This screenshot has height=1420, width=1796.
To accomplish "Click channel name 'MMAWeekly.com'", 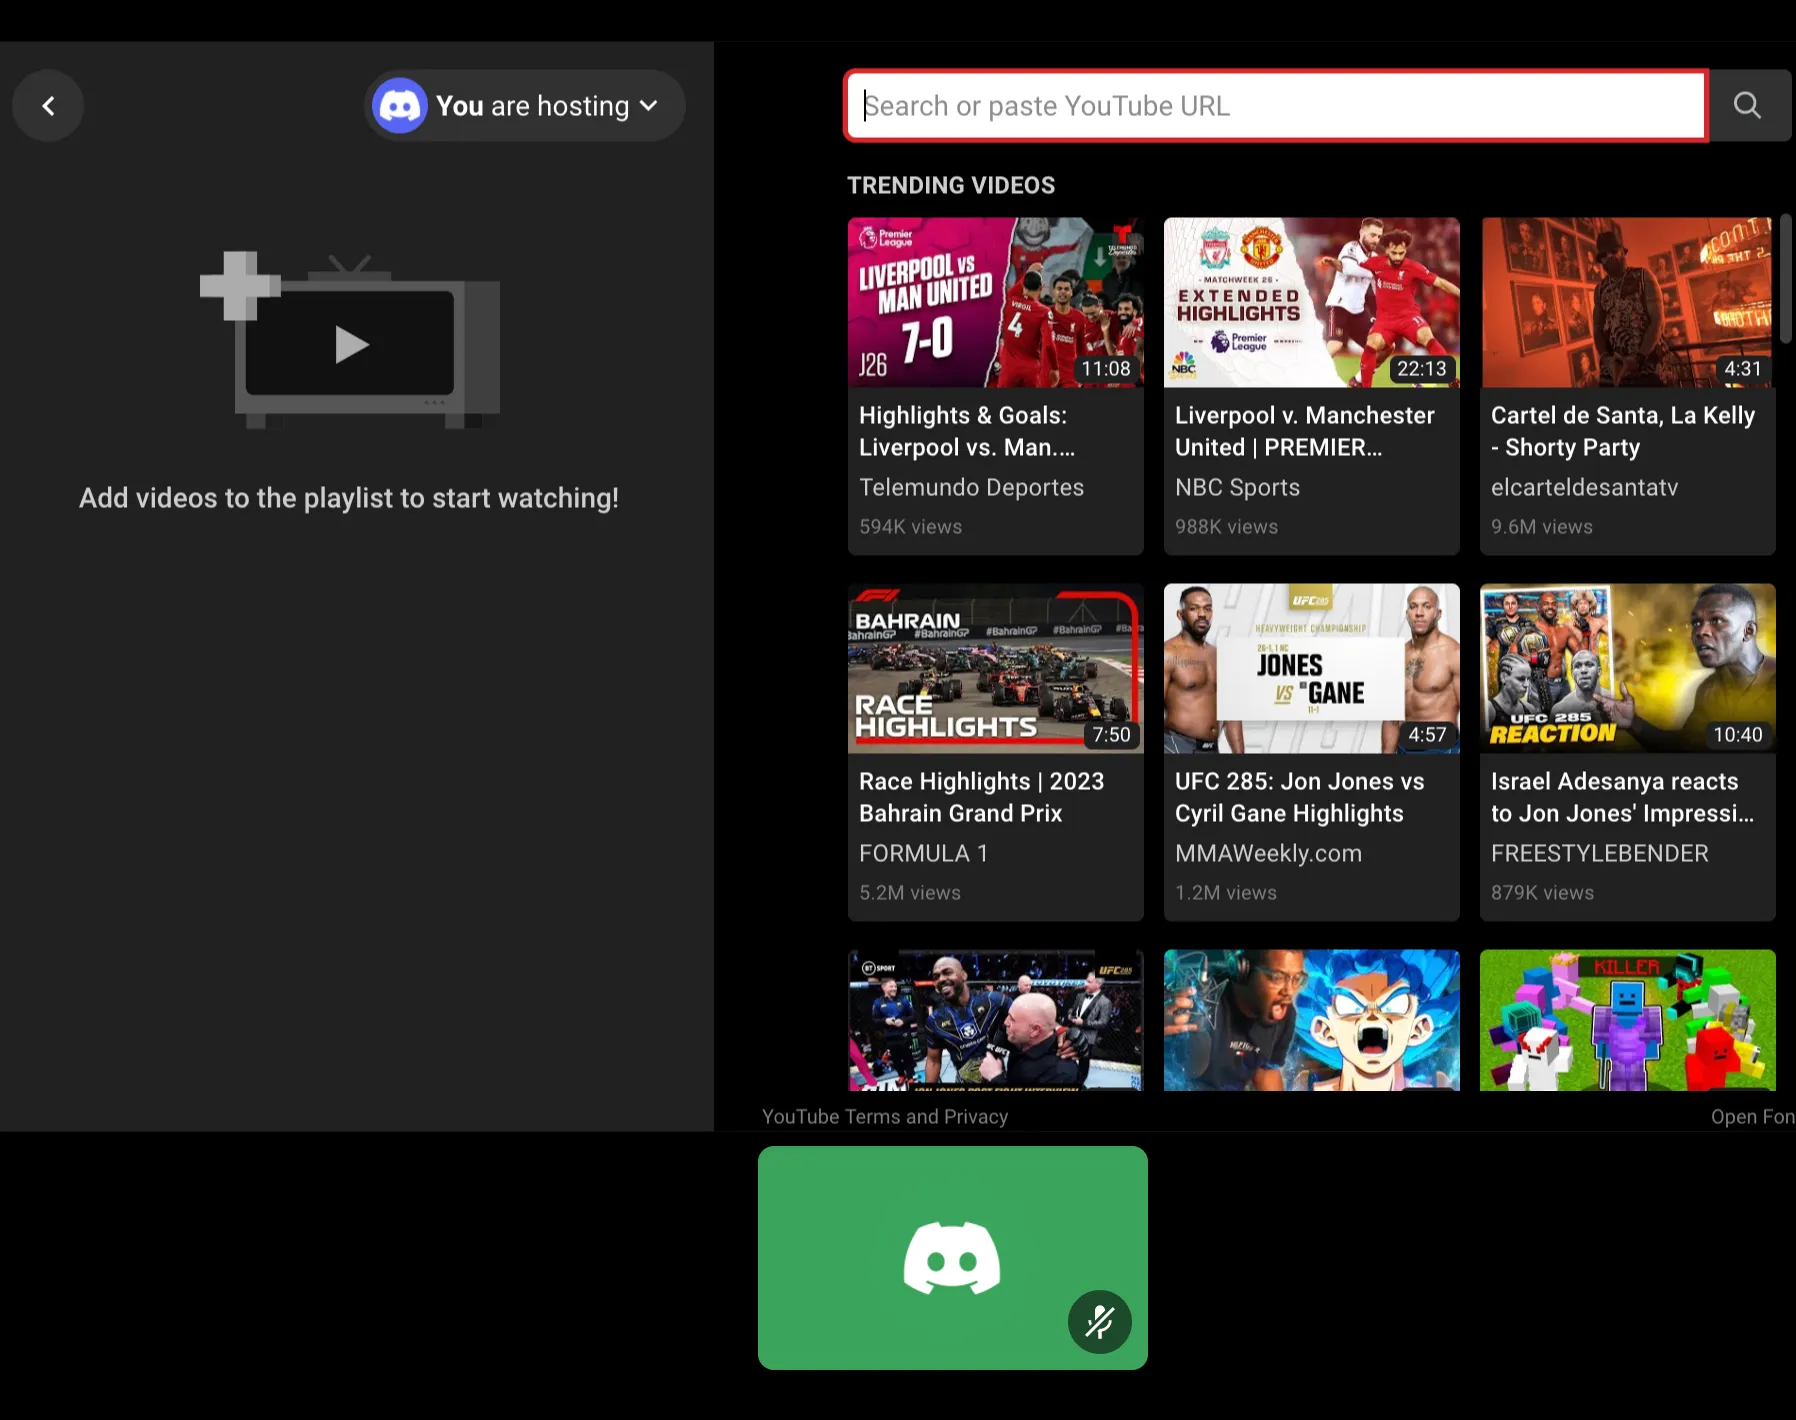I will 1269,853.
